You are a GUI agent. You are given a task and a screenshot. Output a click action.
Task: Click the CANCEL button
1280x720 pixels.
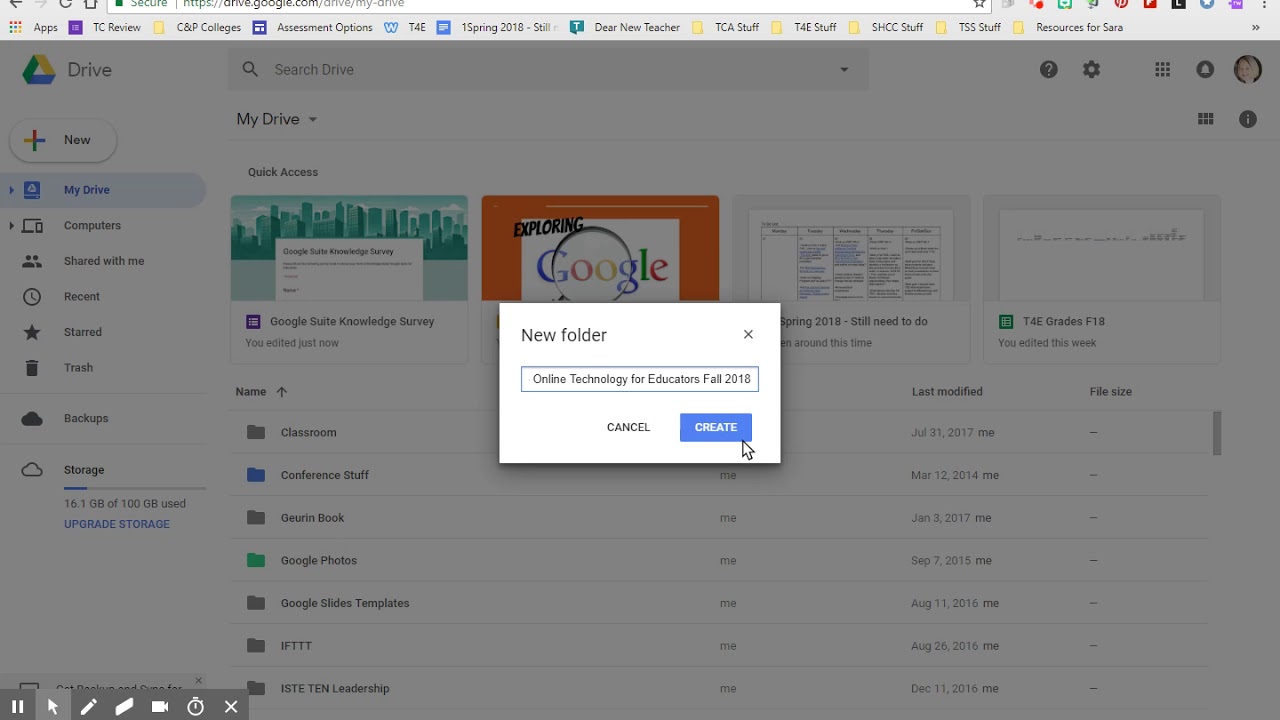pos(628,427)
